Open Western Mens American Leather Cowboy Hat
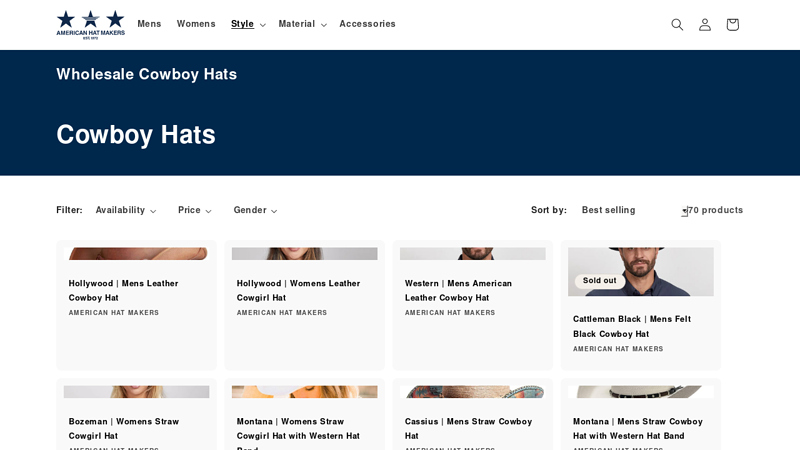The image size is (800, 450). point(458,290)
